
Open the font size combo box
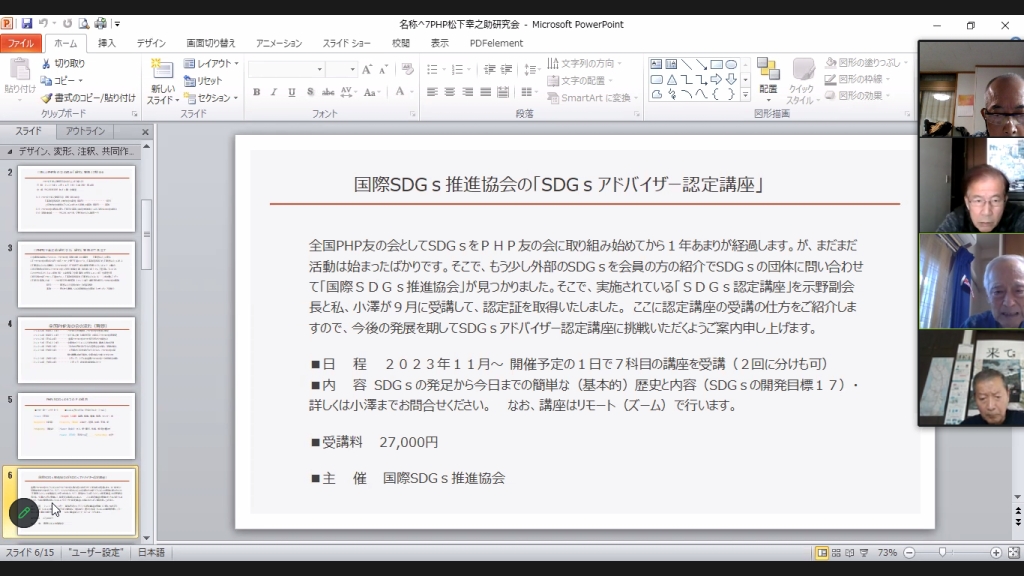[x=341, y=69]
